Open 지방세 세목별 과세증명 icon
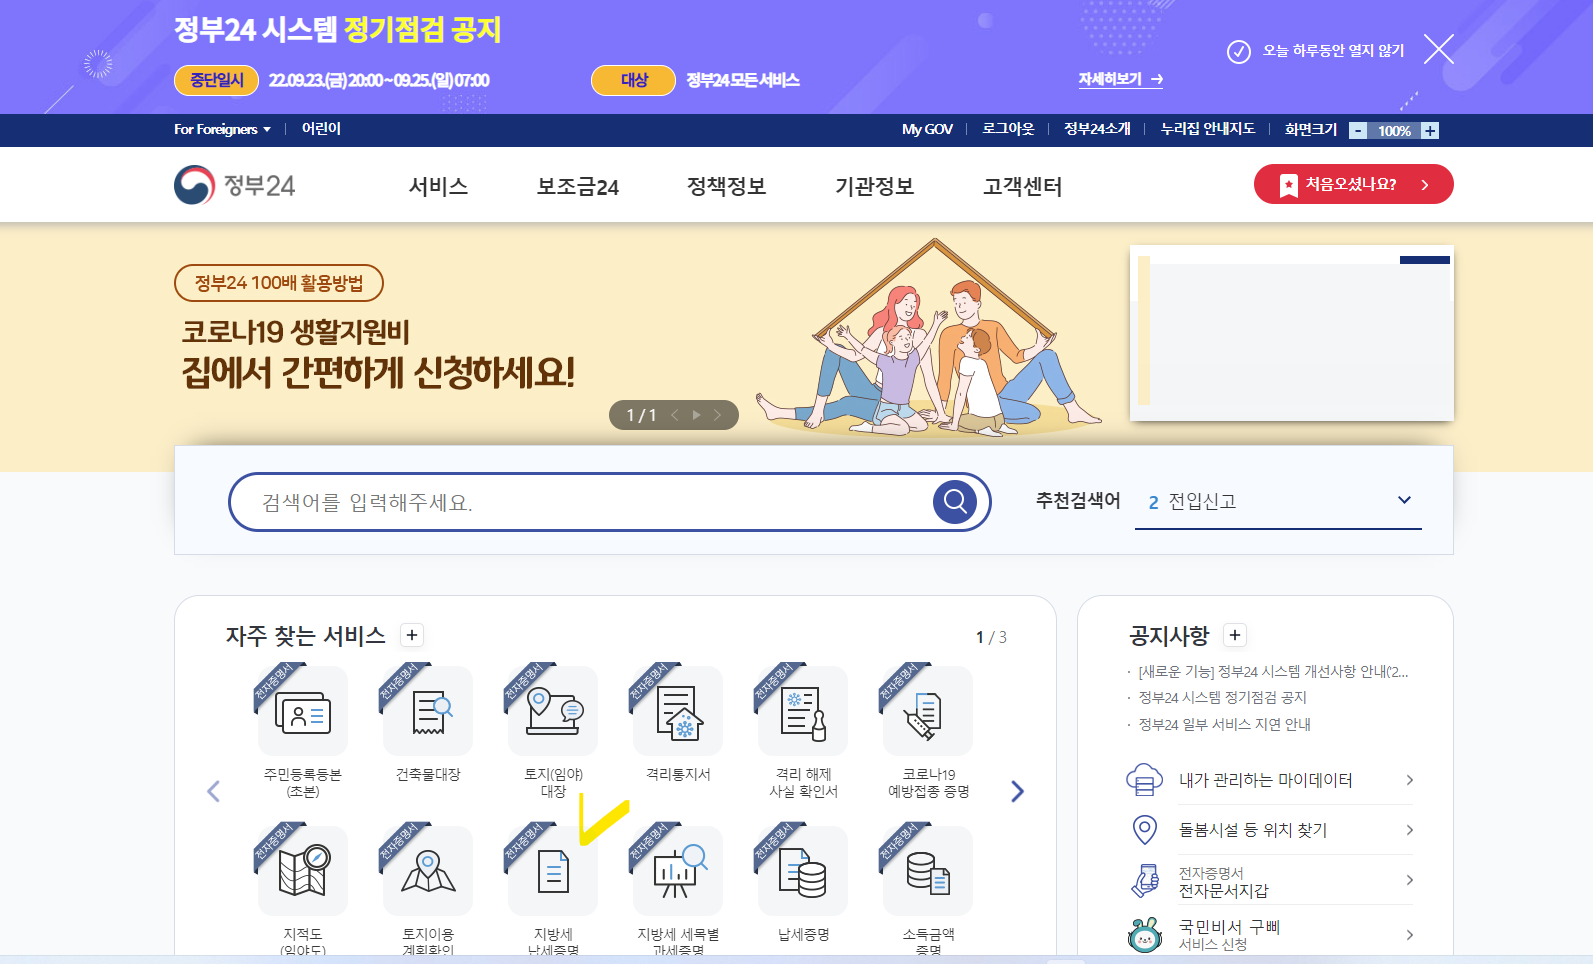Image resolution: width=1593 pixels, height=964 pixels. pos(678,871)
